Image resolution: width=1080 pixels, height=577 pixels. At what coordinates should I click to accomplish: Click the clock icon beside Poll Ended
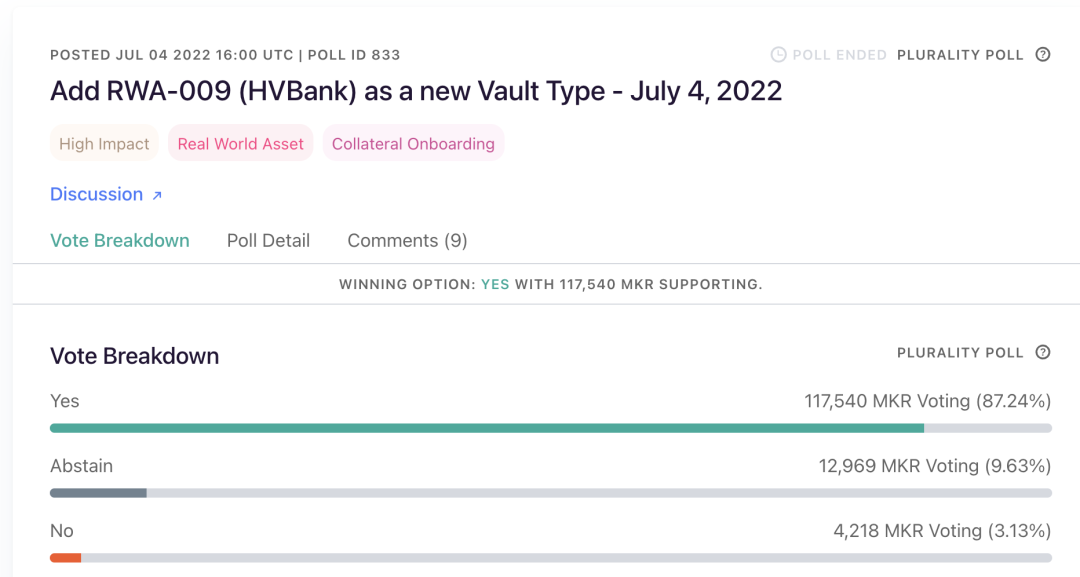click(778, 55)
